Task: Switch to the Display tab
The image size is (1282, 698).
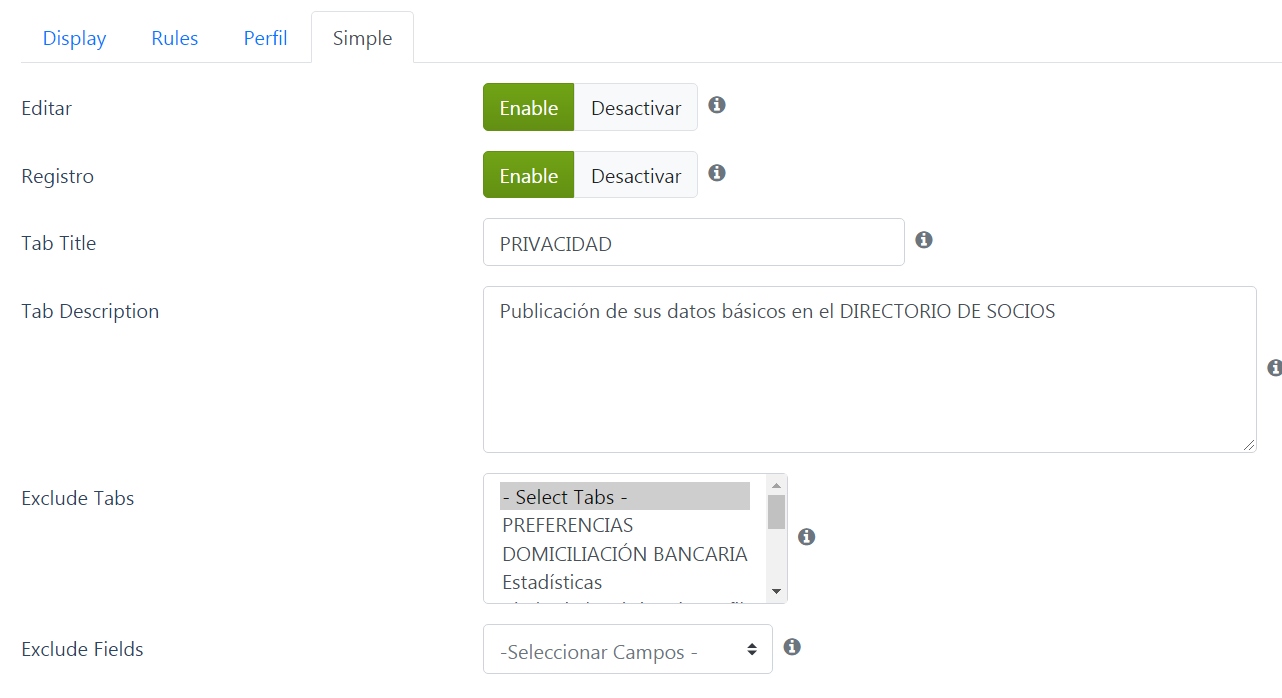Action: point(74,38)
